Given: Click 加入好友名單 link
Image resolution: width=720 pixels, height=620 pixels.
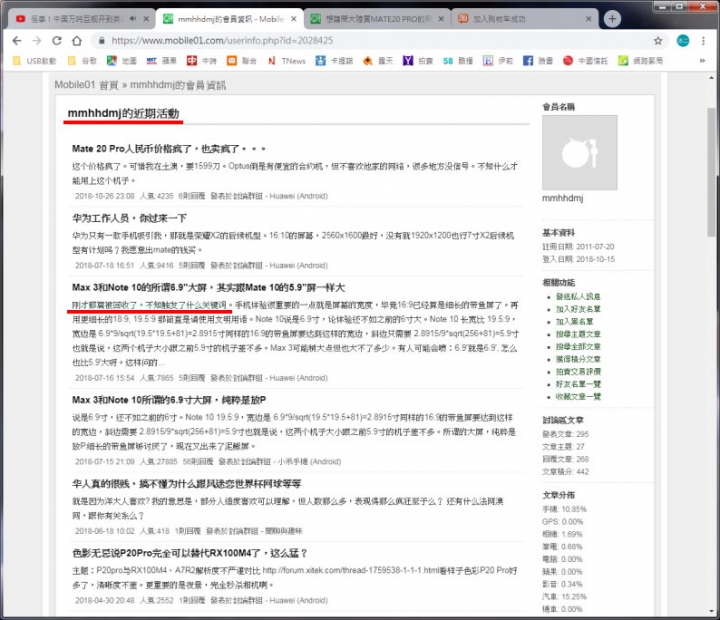Looking at the screenshot, I should pos(578,309).
